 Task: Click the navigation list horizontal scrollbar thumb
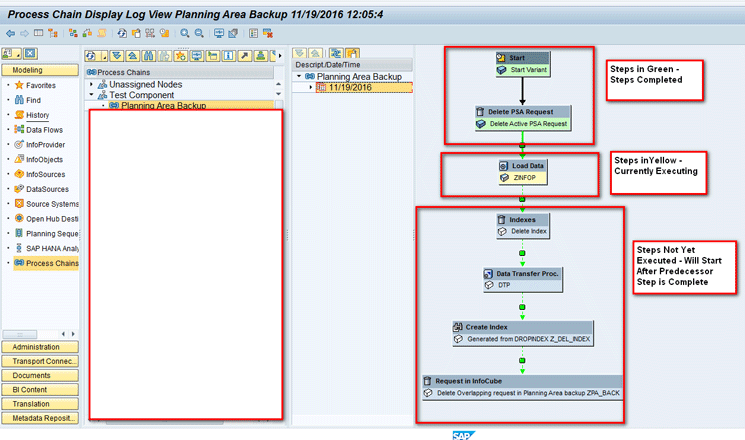coord(20,334)
